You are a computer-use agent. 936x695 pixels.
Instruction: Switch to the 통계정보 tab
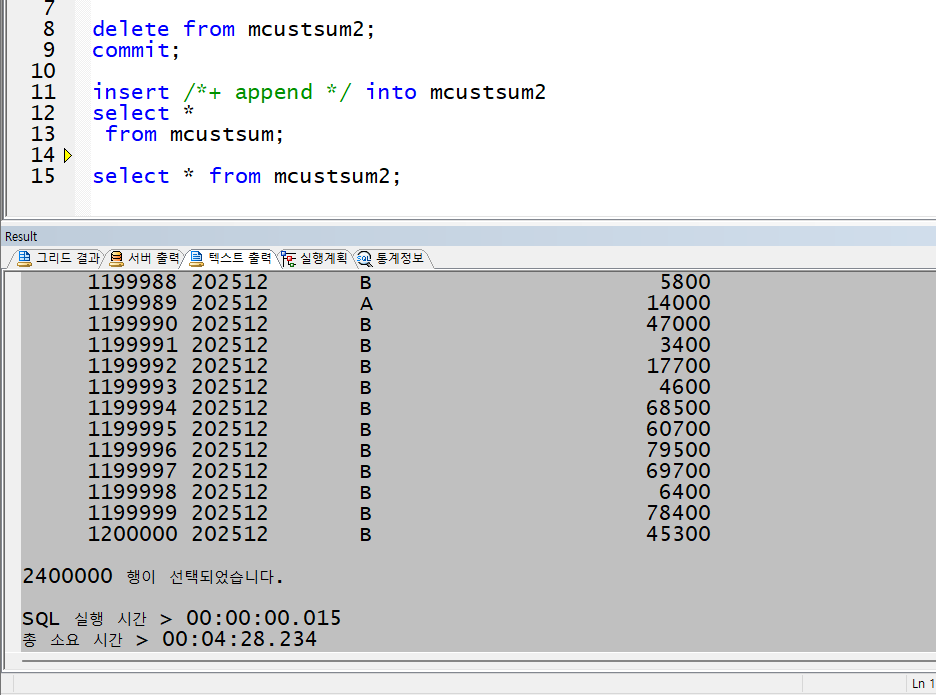point(392,259)
